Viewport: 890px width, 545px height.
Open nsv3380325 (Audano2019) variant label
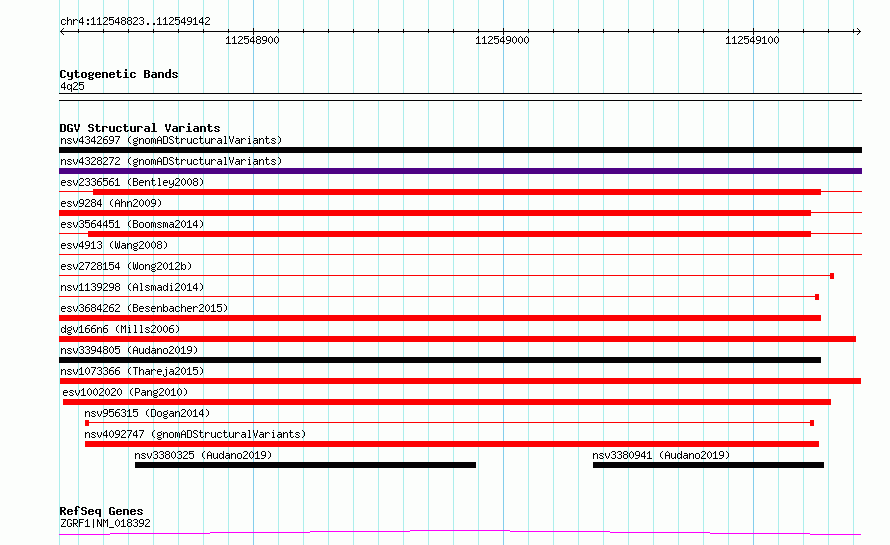pos(203,455)
